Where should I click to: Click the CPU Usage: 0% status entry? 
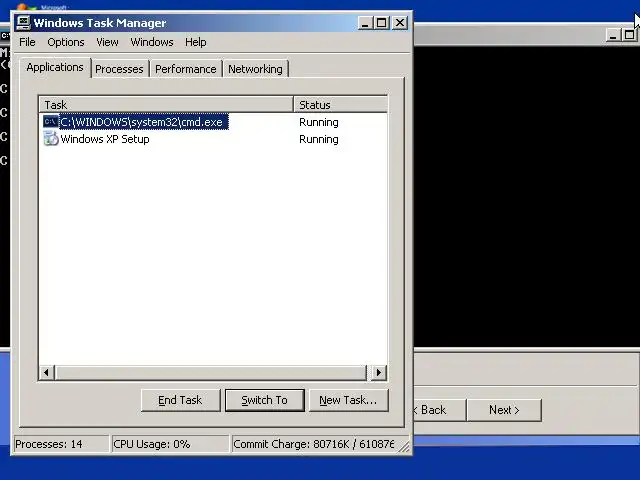[x=170, y=444]
